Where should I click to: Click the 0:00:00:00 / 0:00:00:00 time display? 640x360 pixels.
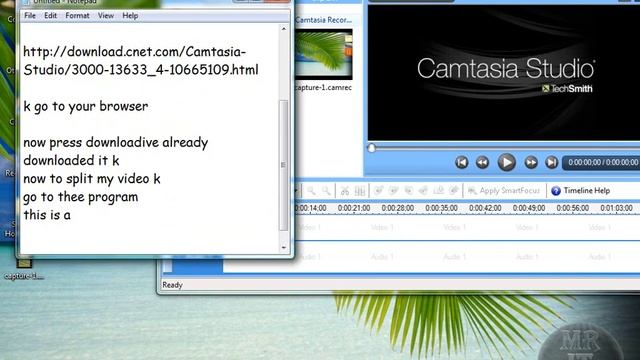pyautogui.click(x=602, y=162)
